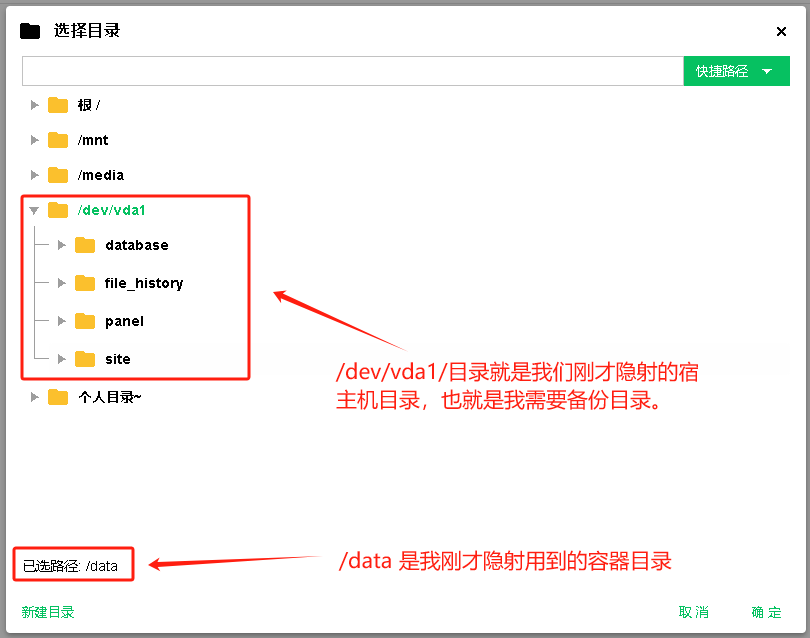The height and width of the screenshot is (638, 810).
Task: Select the file_history folder label
Action: click(x=144, y=283)
